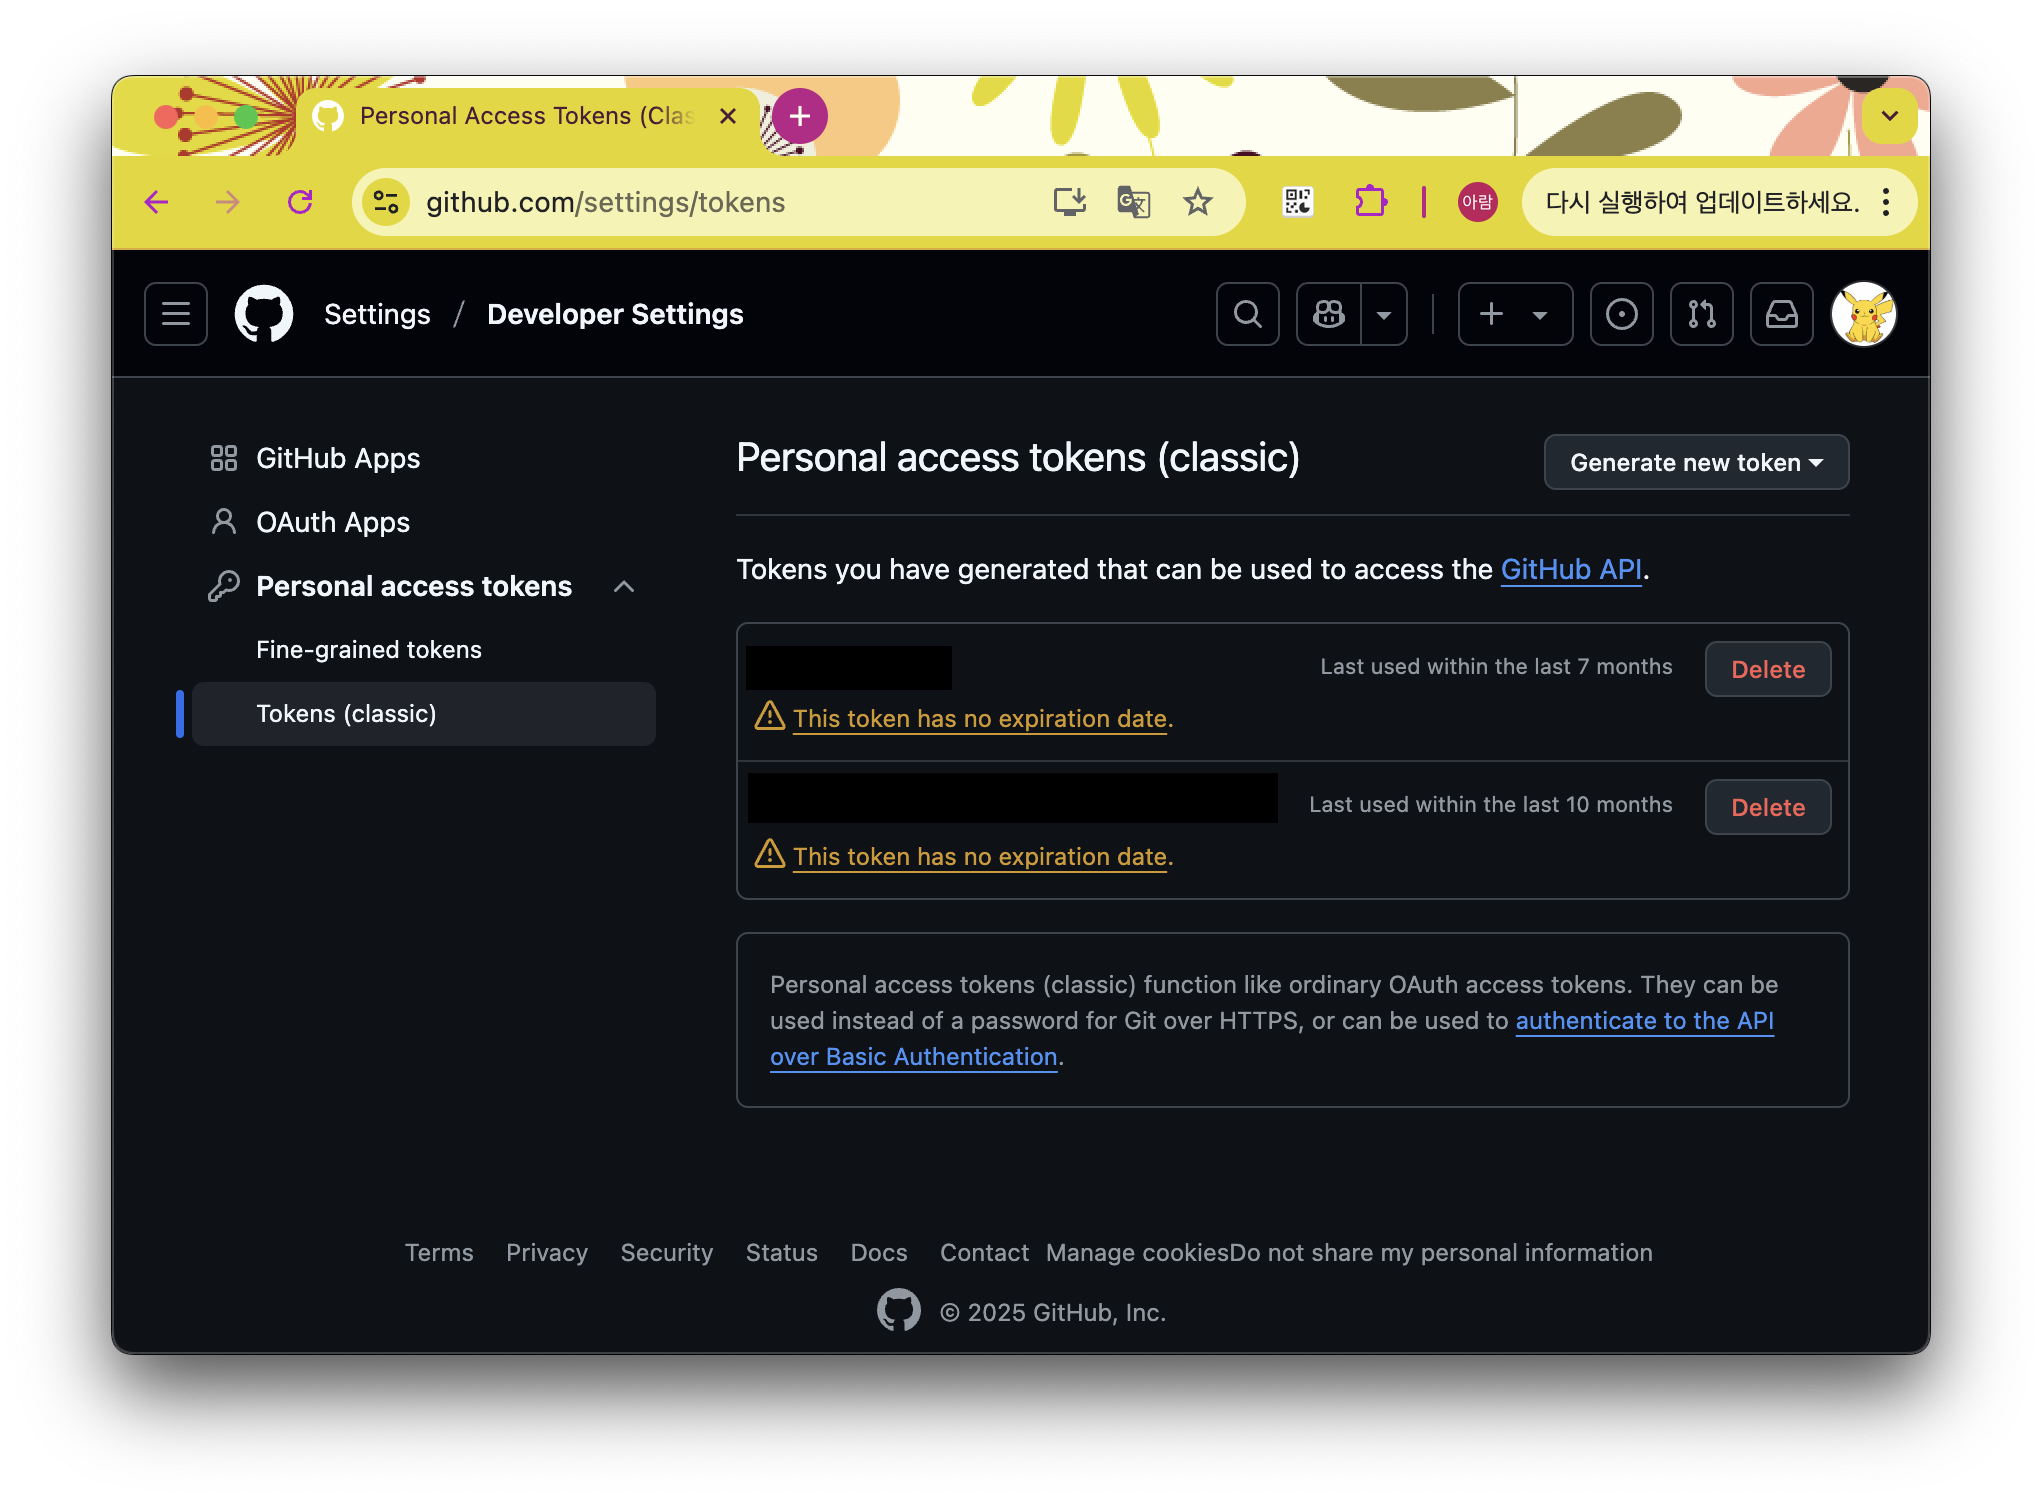
Task: Open the Issues icon in header
Action: click(1621, 314)
